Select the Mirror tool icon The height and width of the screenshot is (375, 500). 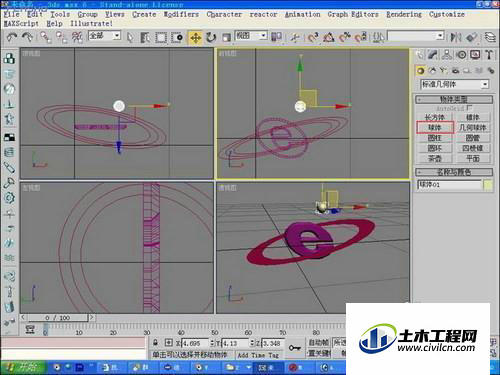click(455, 37)
